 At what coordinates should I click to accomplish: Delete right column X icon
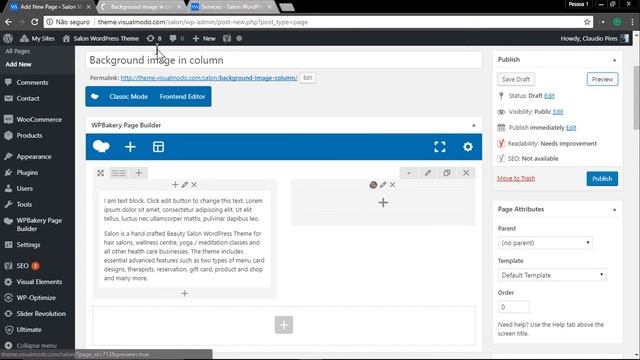392,184
